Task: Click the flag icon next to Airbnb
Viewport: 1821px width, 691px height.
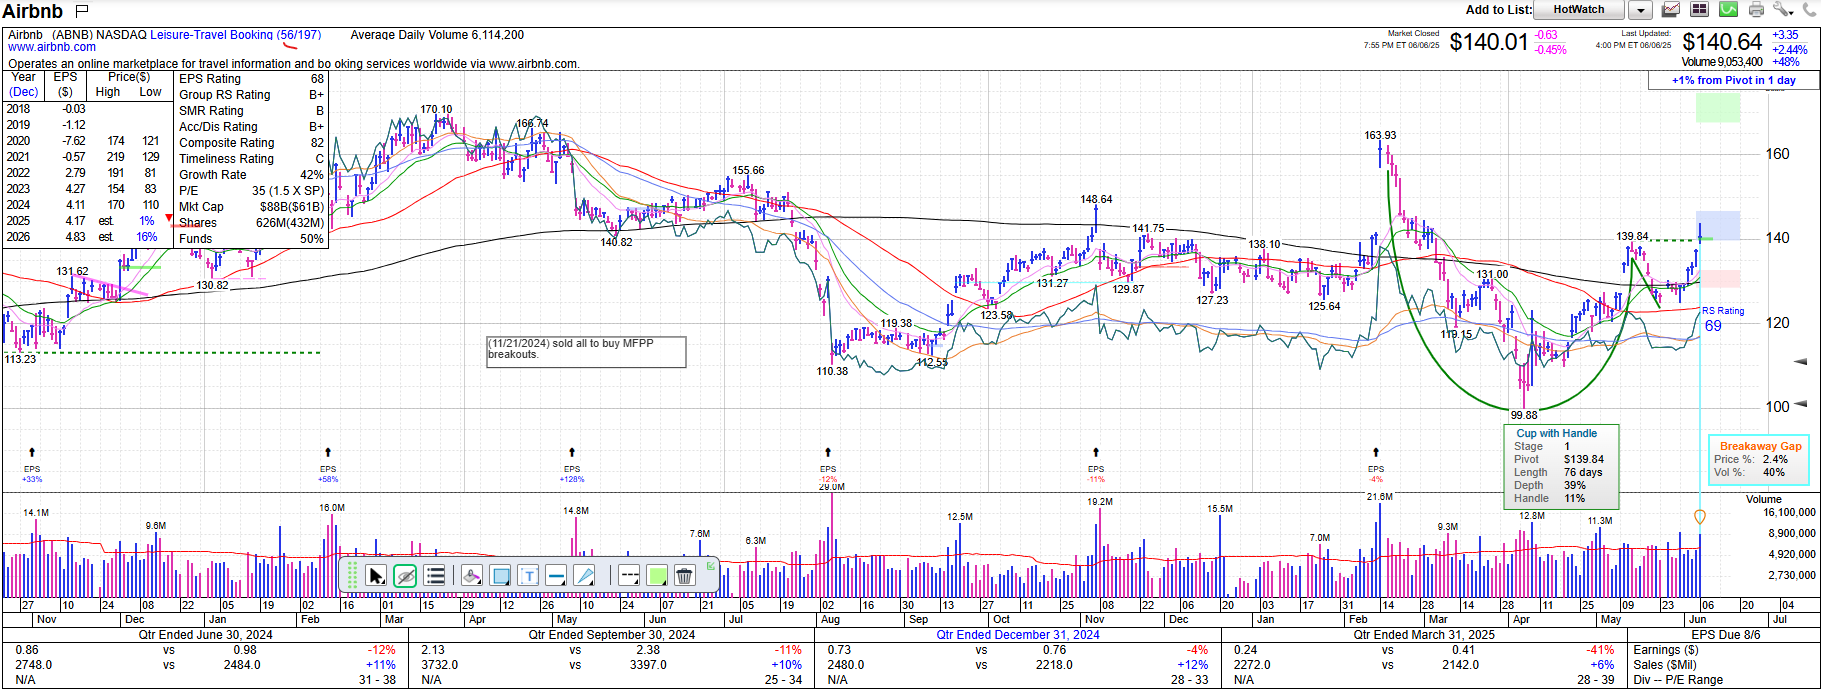Action: click(82, 11)
